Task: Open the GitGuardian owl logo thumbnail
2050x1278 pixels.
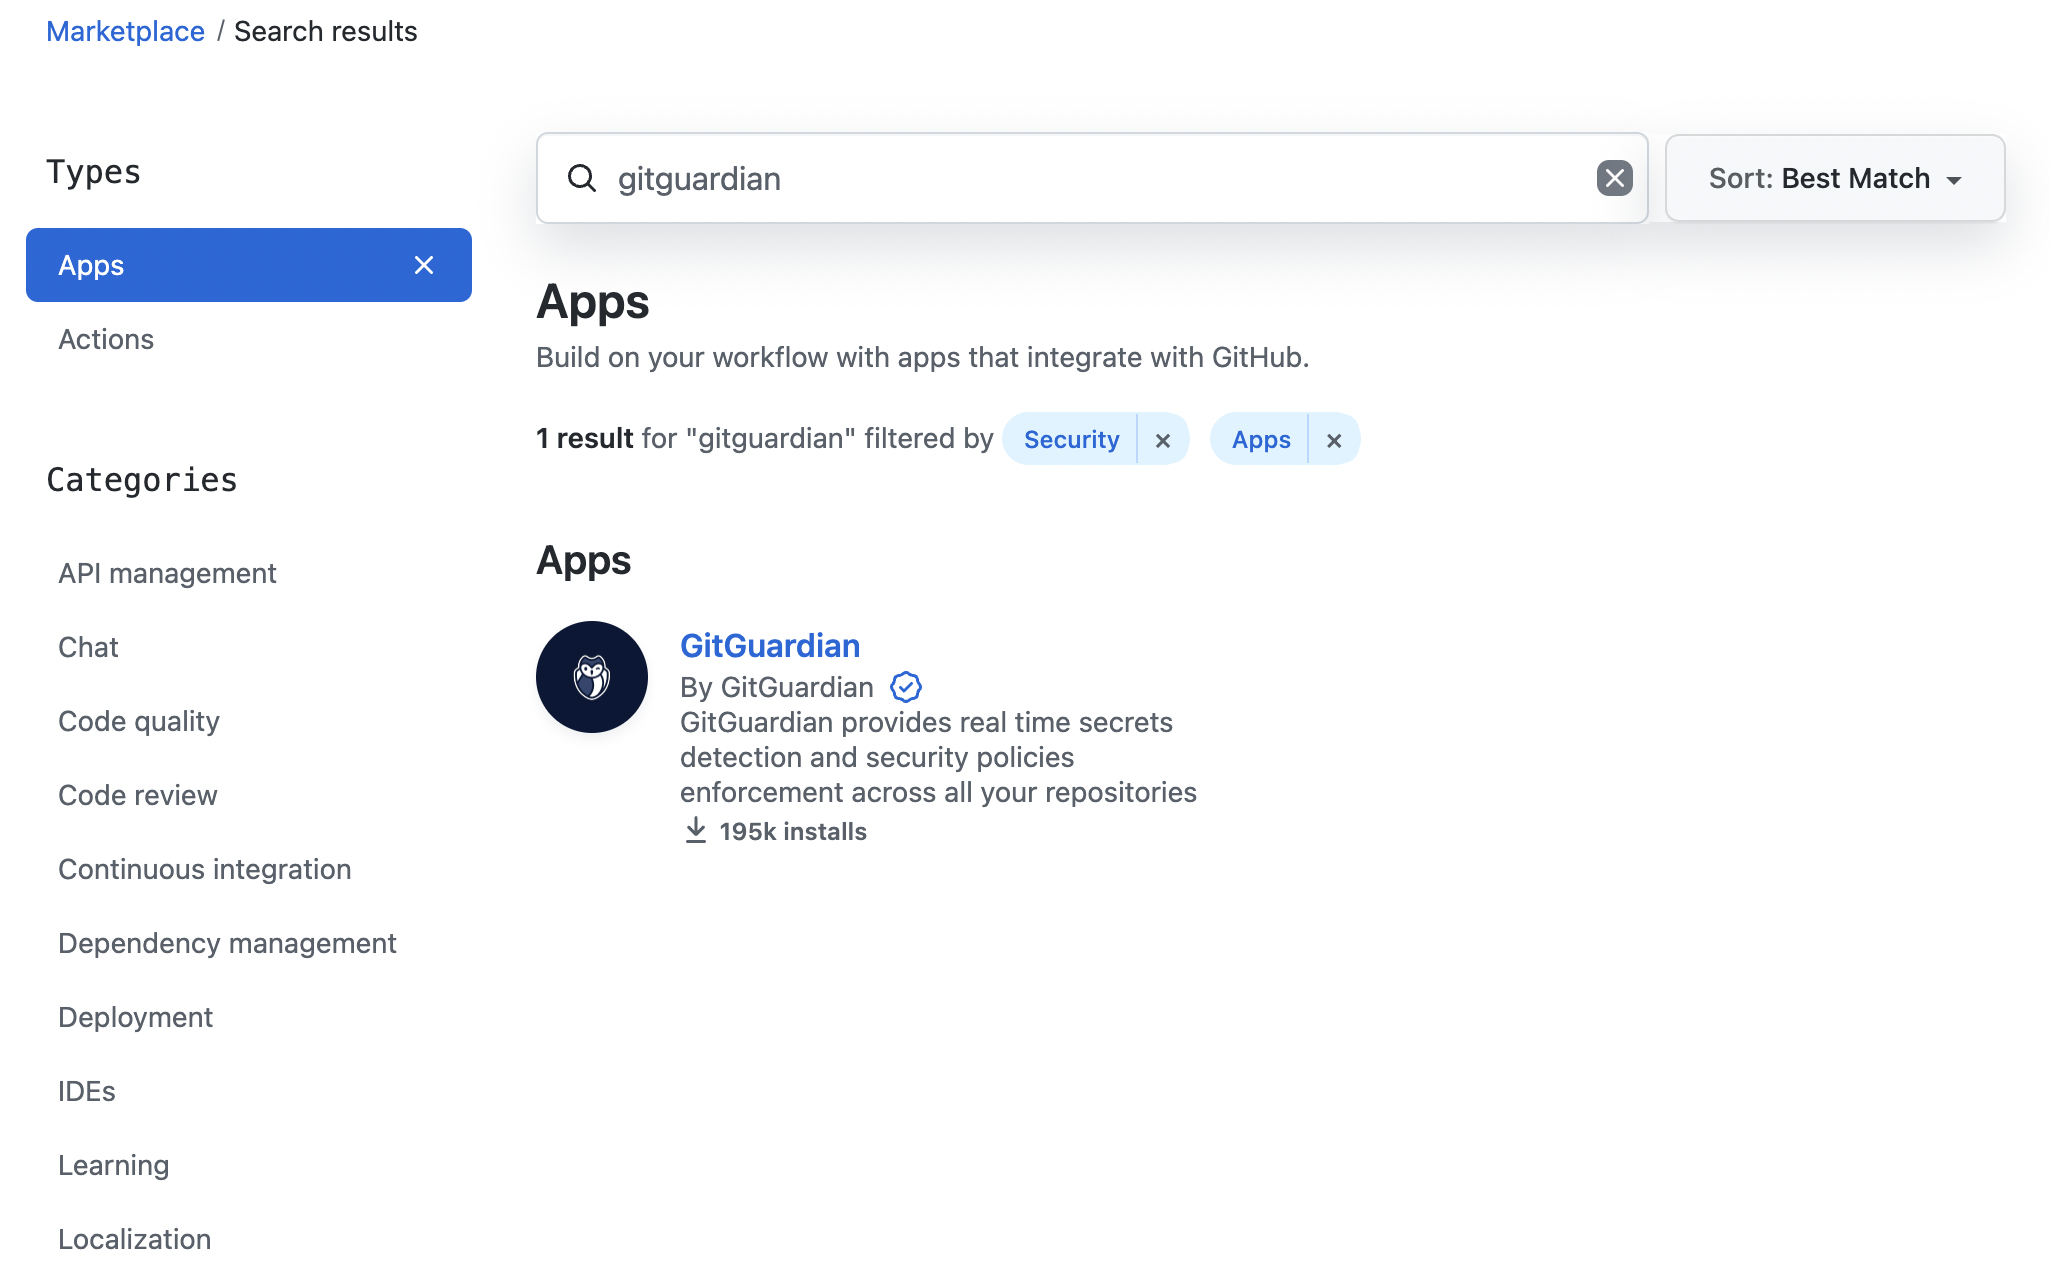Action: tap(592, 677)
